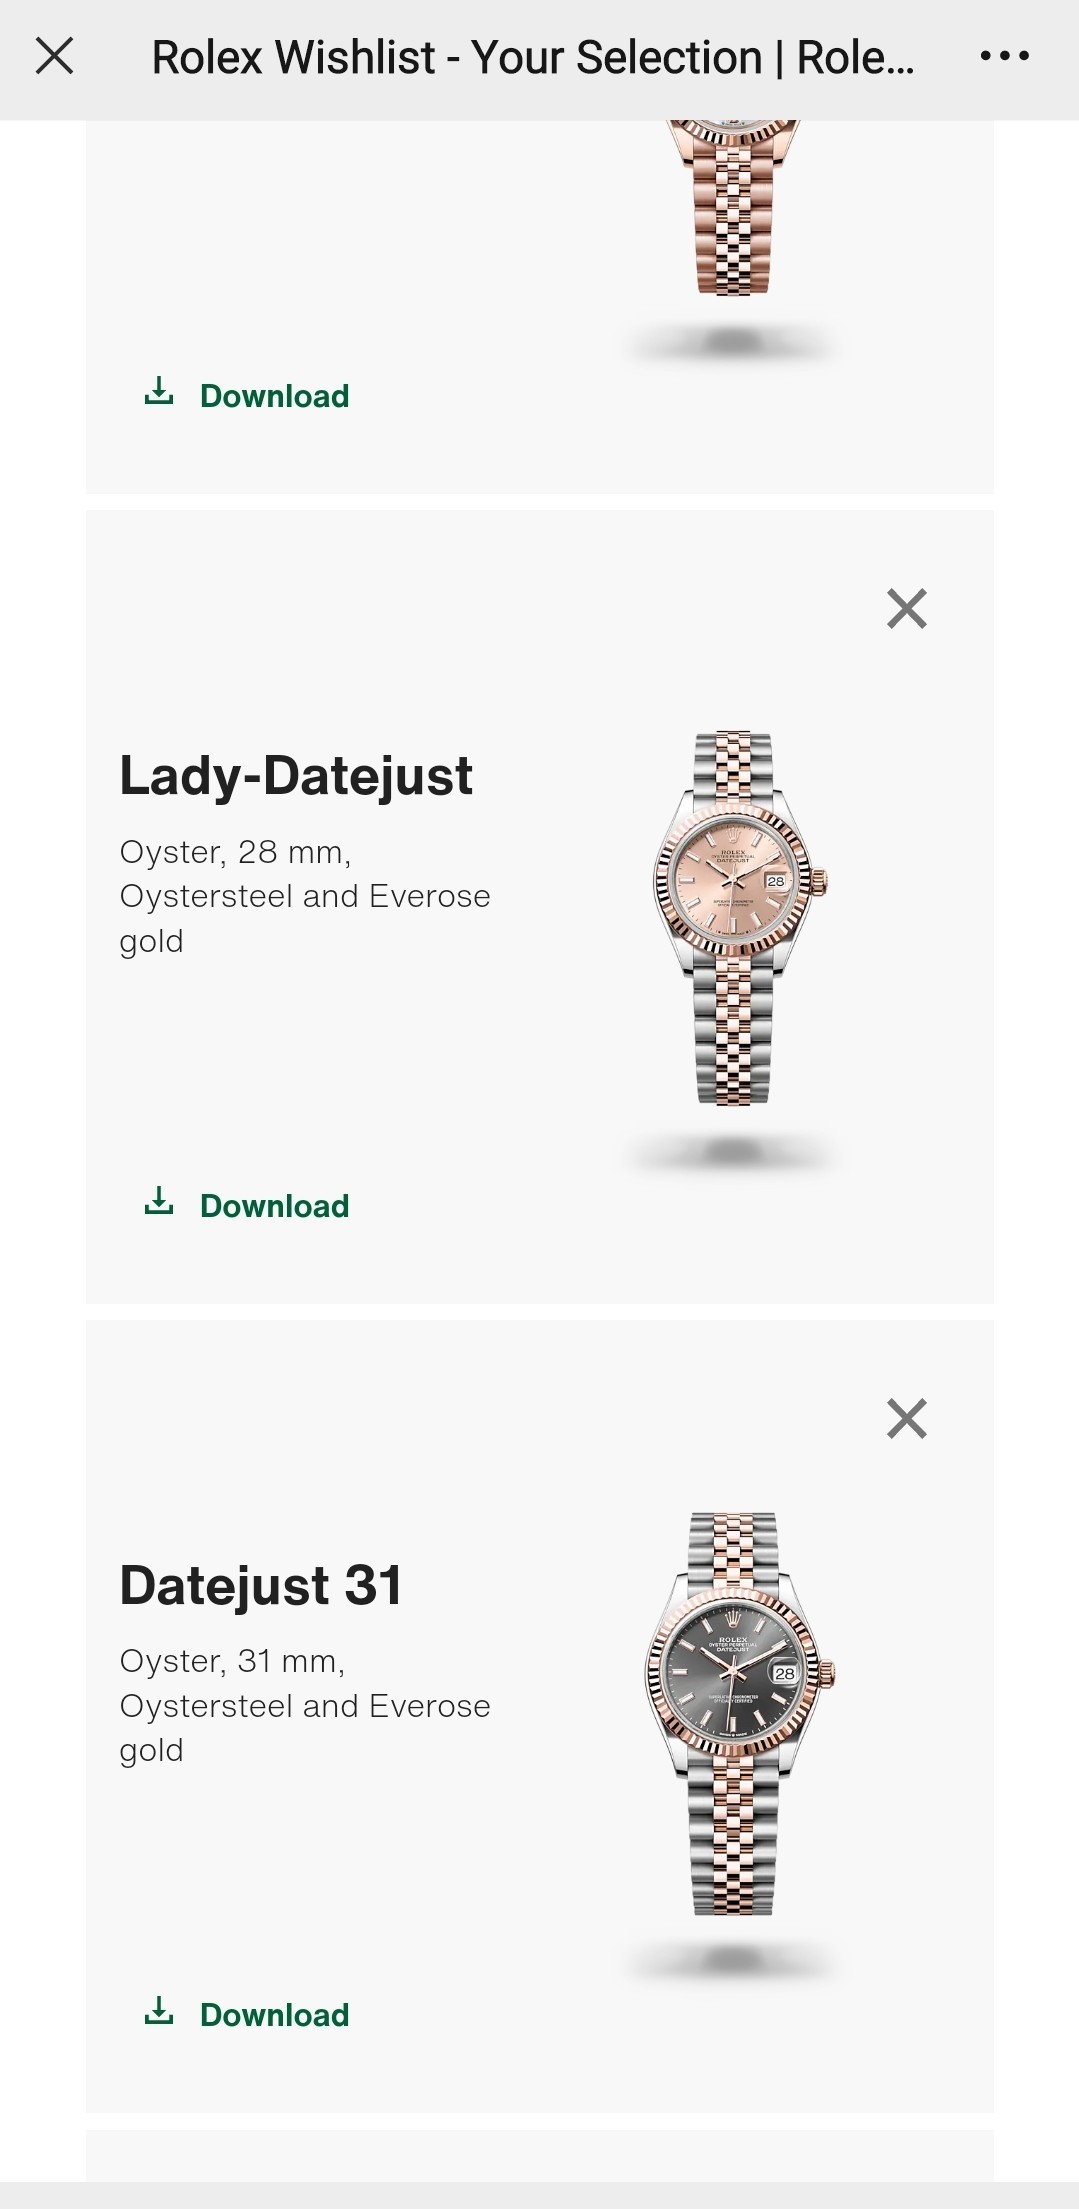Screen dimensions: 1079x2209
Task: Select the Datejust 31 mm description text
Action: point(305,1705)
